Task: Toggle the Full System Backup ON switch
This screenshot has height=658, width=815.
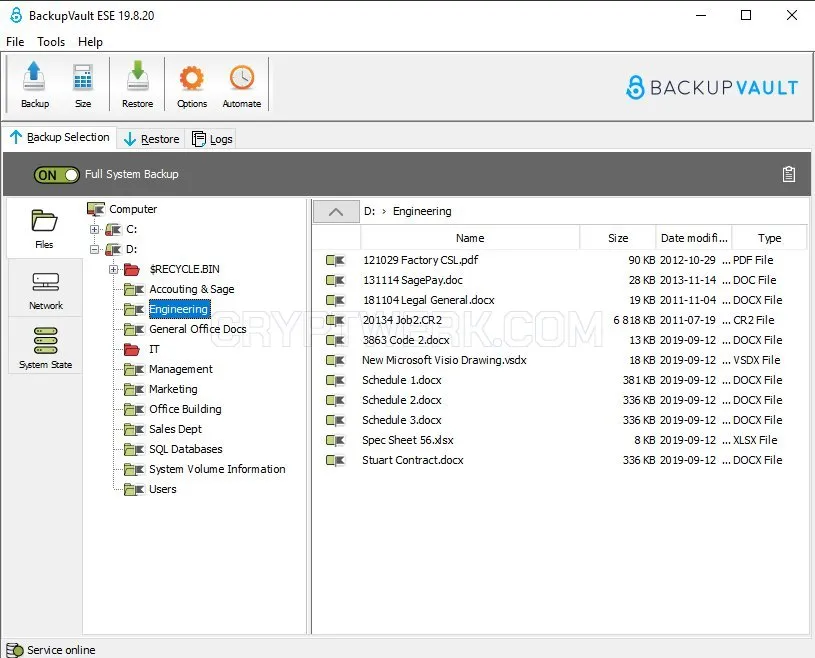Action: click(x=56, y=175)
